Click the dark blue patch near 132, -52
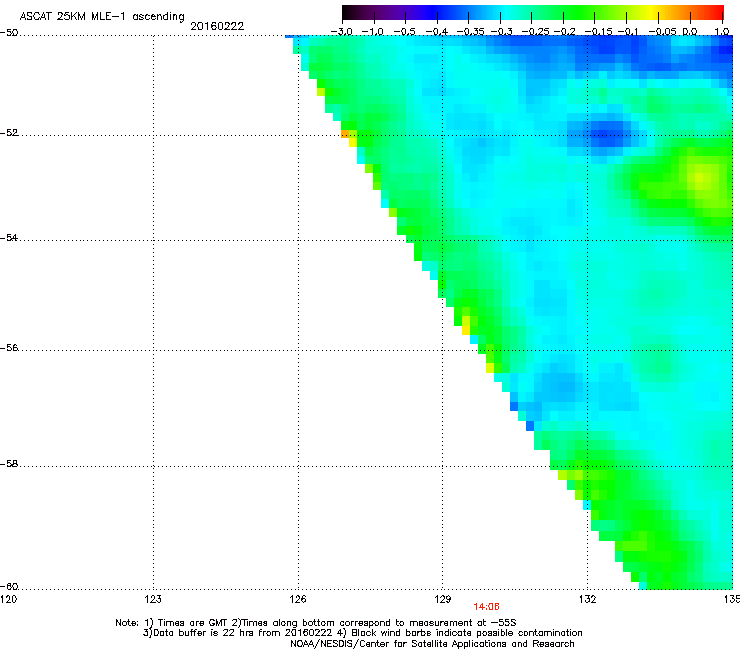Image resolution: width=740 pixels, height=650 pixels. [607, 133]
